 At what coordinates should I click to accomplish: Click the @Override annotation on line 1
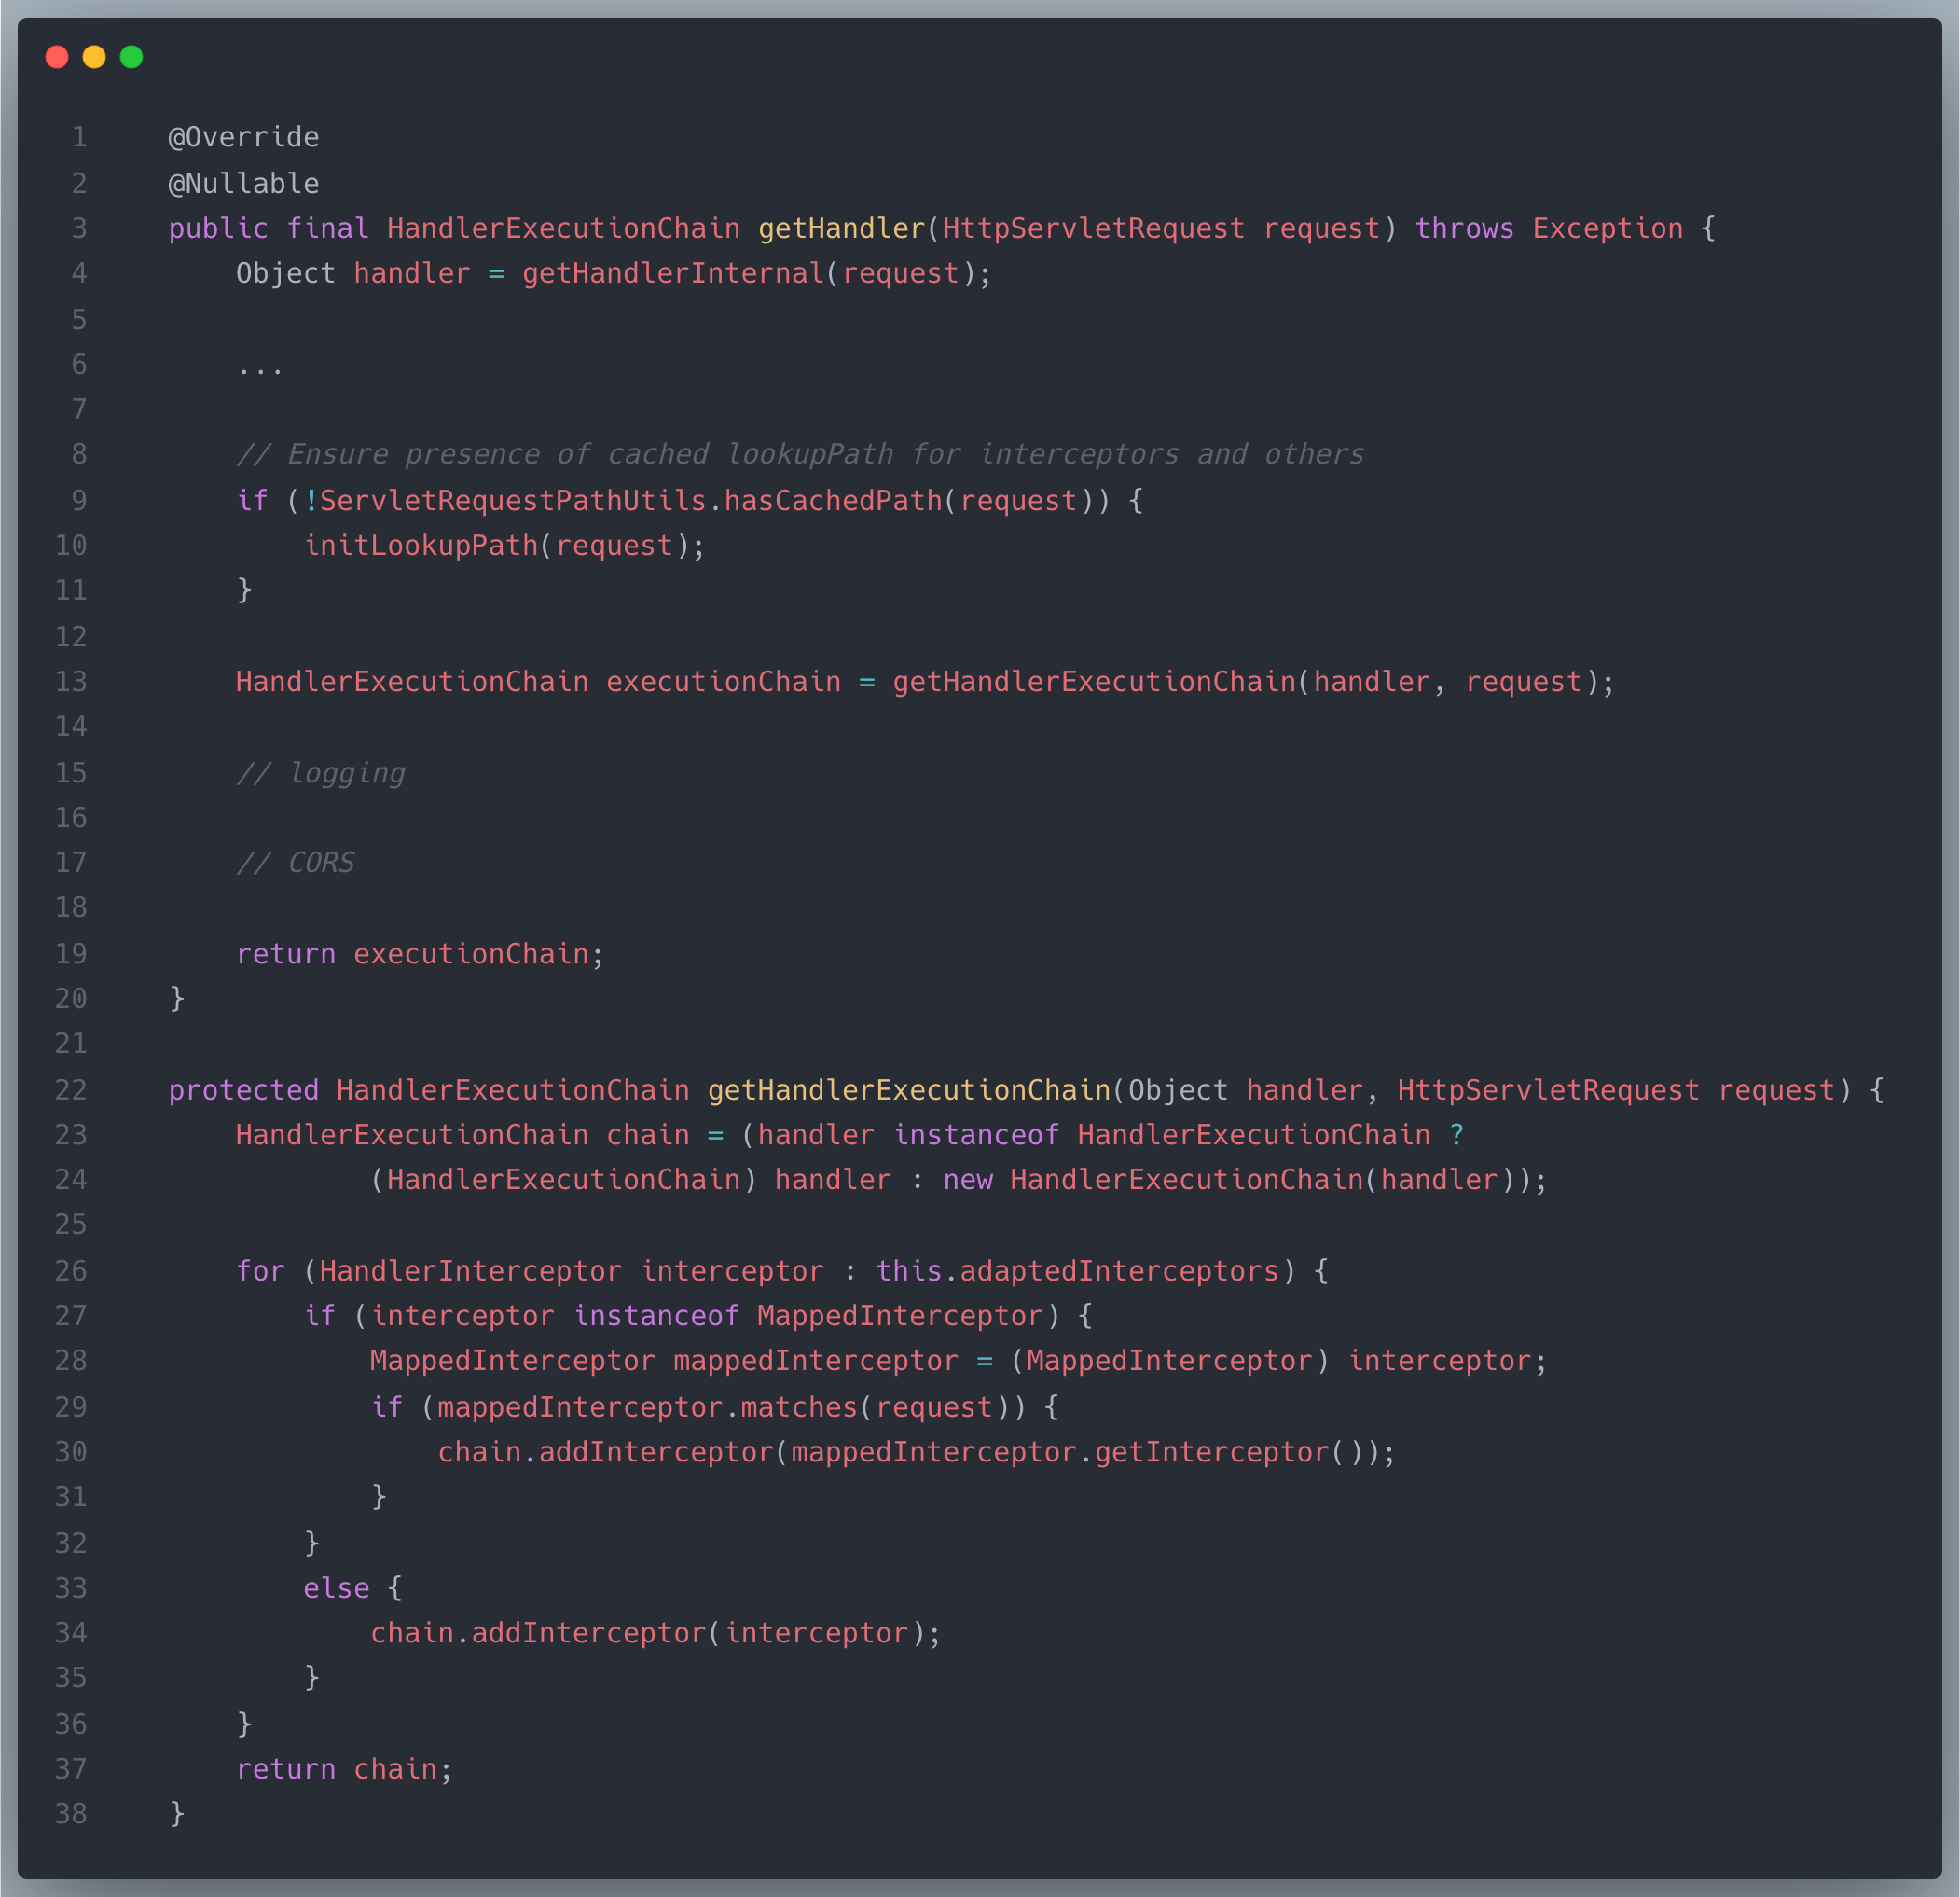click(243, 137)
